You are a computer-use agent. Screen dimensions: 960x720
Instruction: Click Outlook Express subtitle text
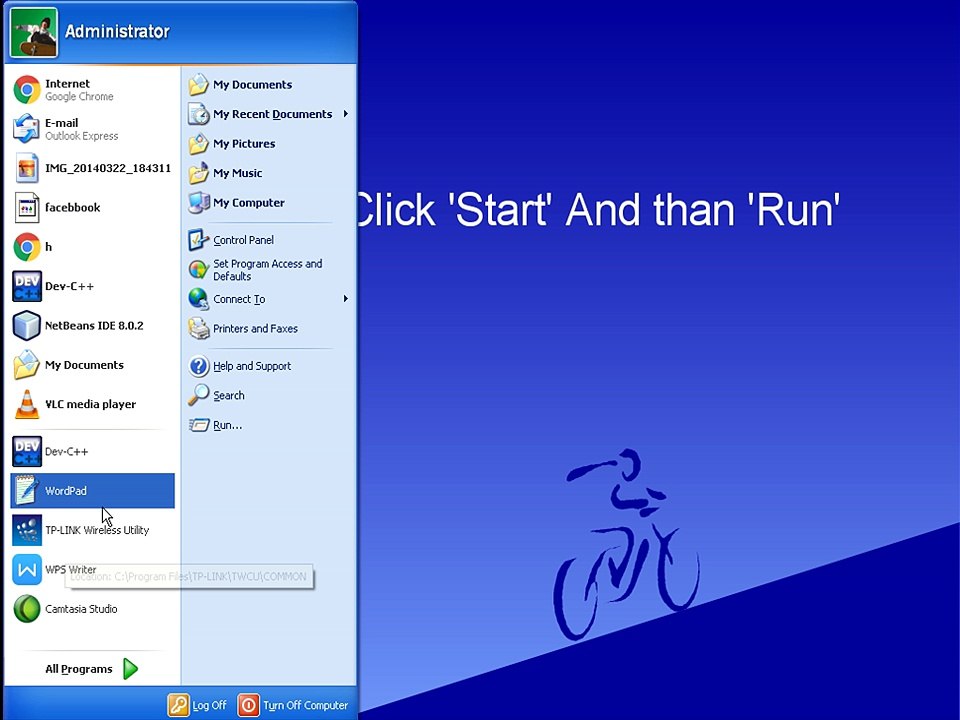click(81, 136)
